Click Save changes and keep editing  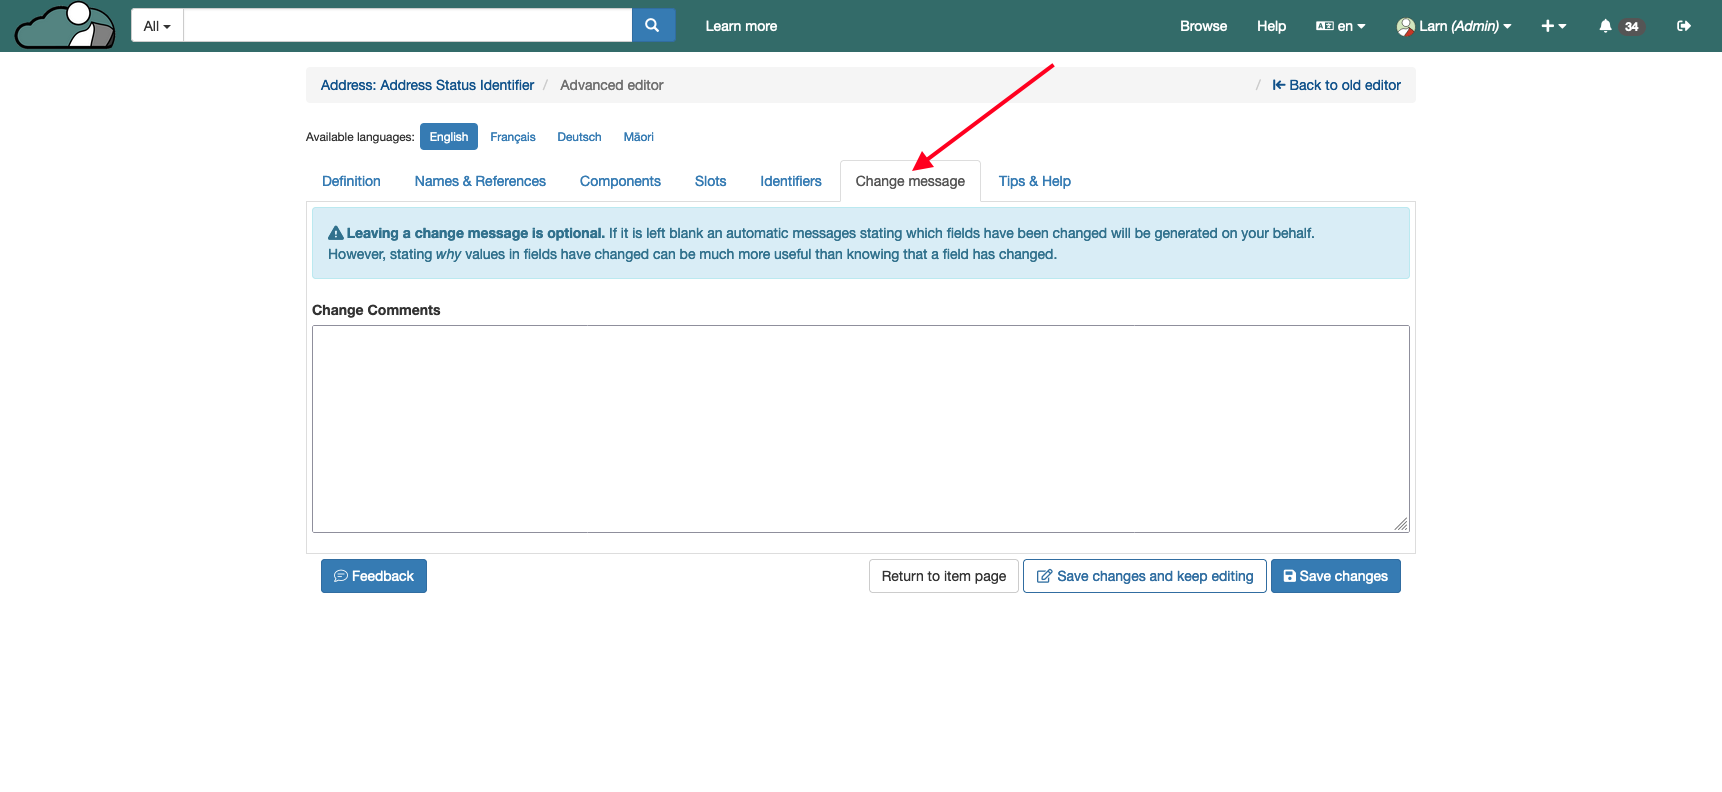tap(1144, 576)
